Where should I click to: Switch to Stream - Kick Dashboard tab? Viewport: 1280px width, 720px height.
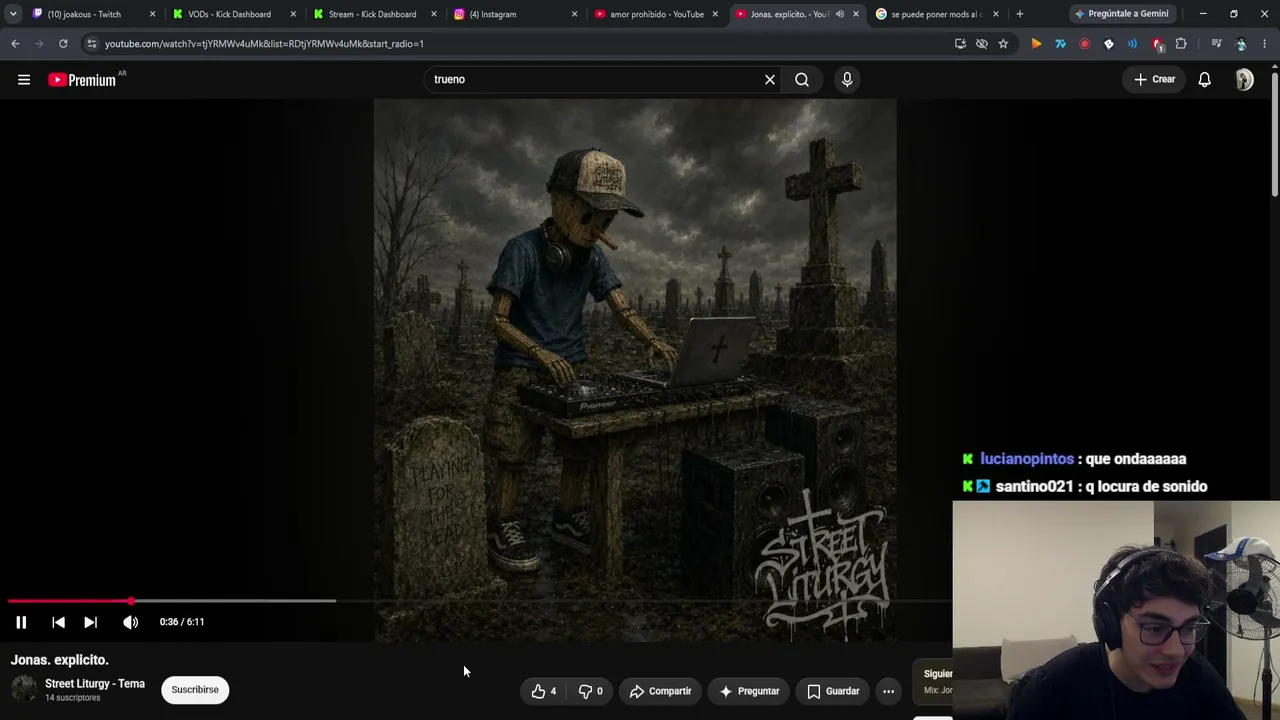pyautogui.click(x=370, y=14)
